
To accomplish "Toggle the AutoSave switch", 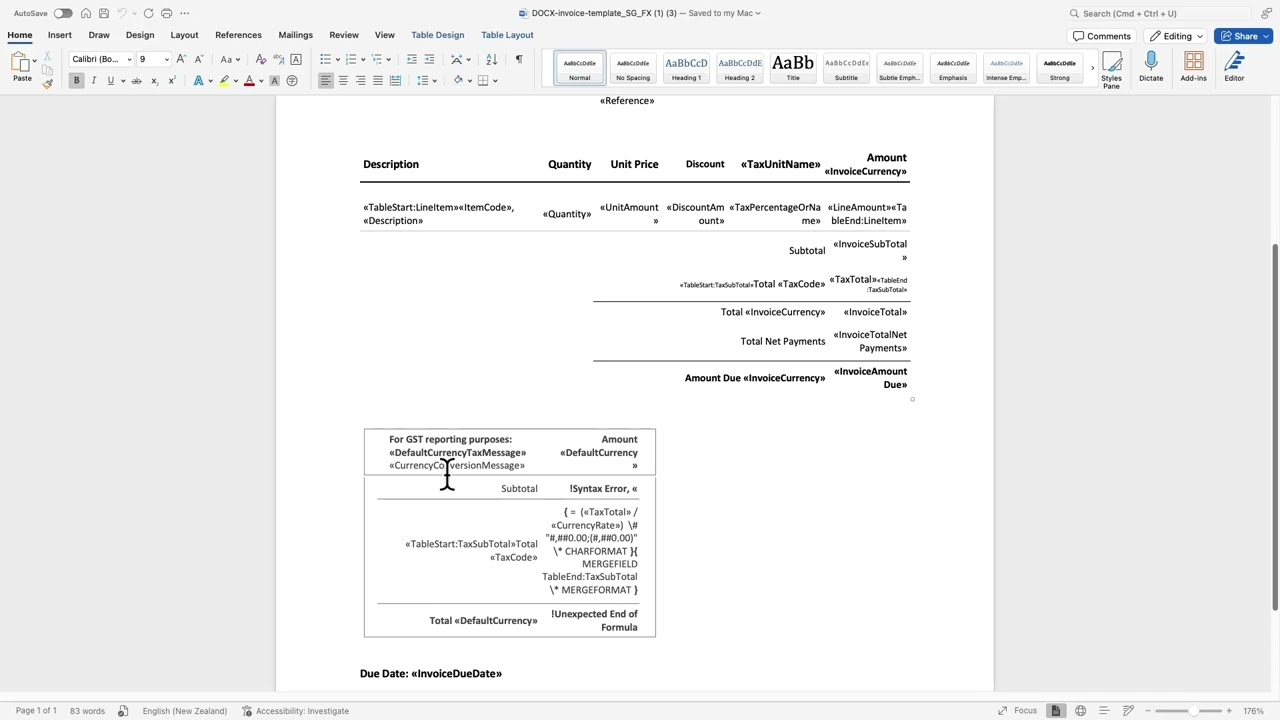I will pyautogui.click(x=62, y=13).
